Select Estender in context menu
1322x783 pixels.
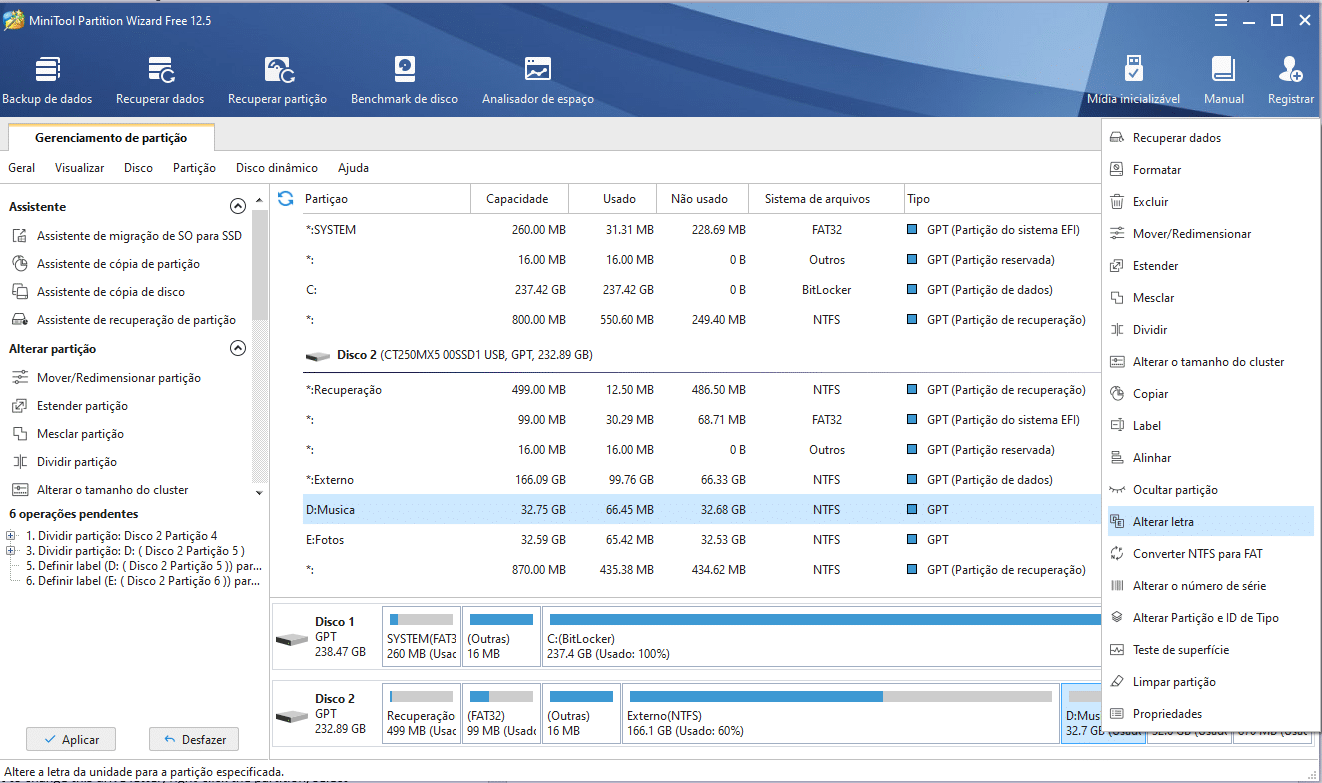point(1211,266)
